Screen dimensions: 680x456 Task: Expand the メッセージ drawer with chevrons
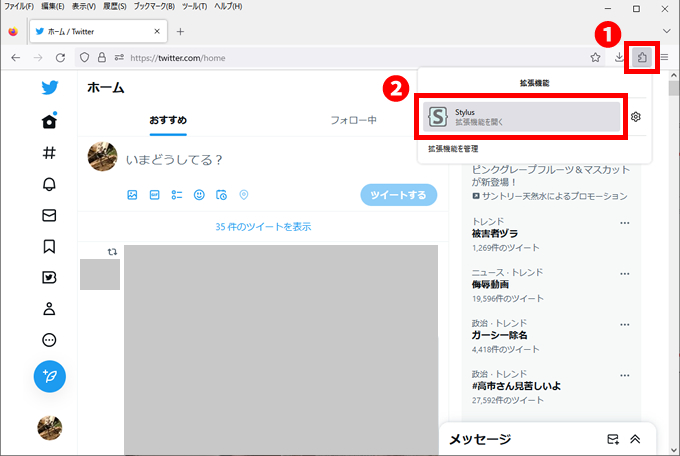[635, 439]
